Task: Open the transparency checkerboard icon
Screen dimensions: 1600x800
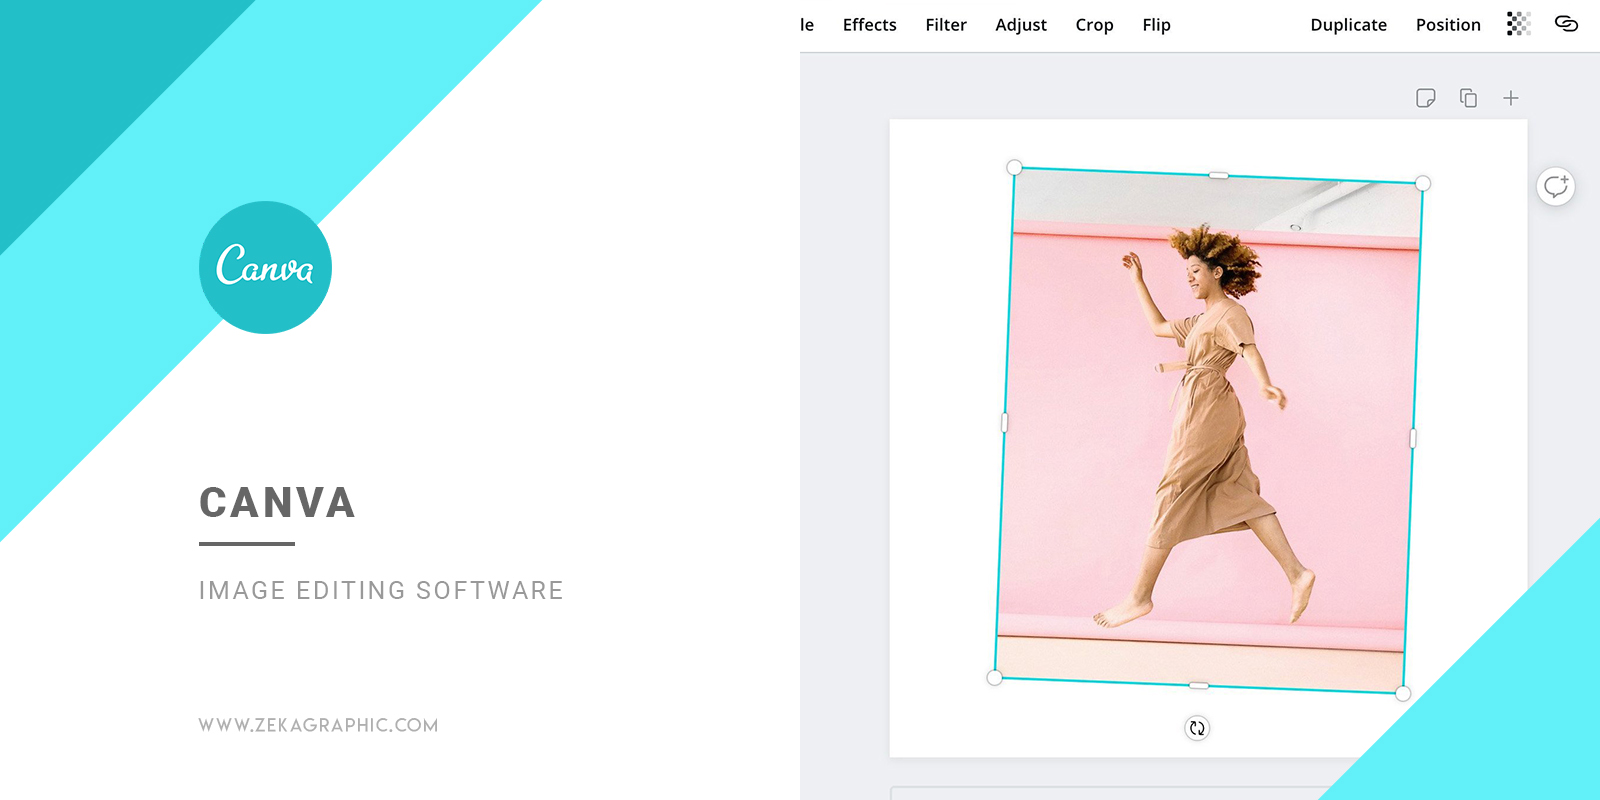Action: point(1518,24)
